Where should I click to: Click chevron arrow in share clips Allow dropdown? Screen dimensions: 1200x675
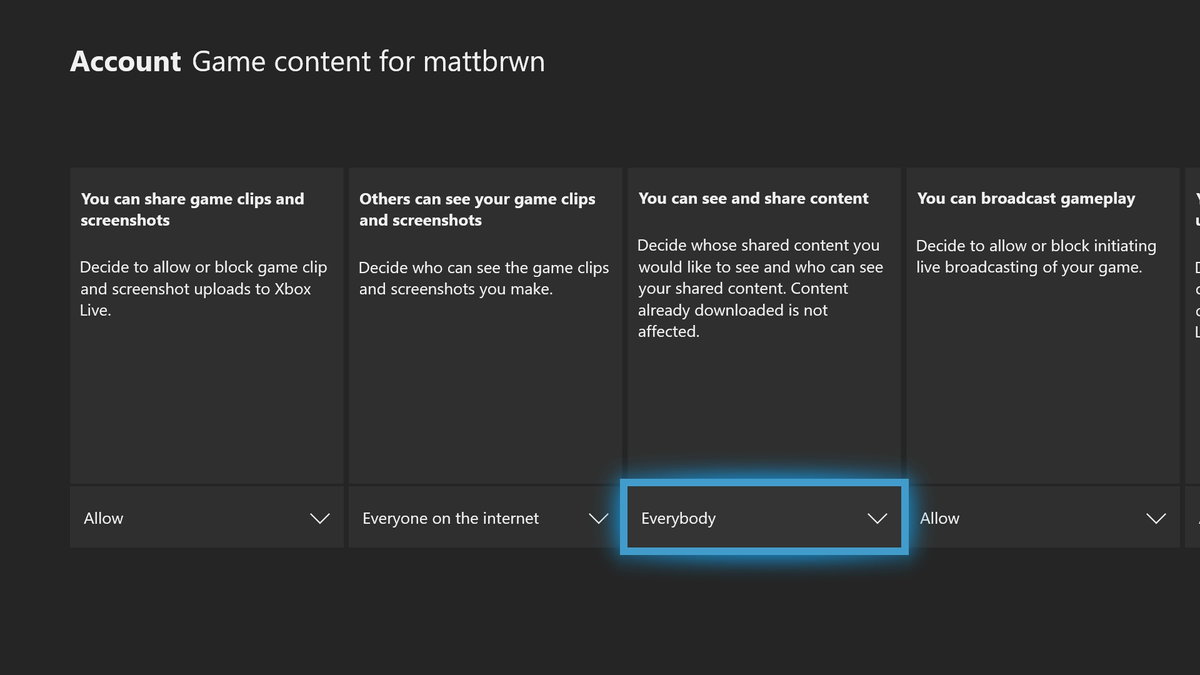click(x=320, y=518)
